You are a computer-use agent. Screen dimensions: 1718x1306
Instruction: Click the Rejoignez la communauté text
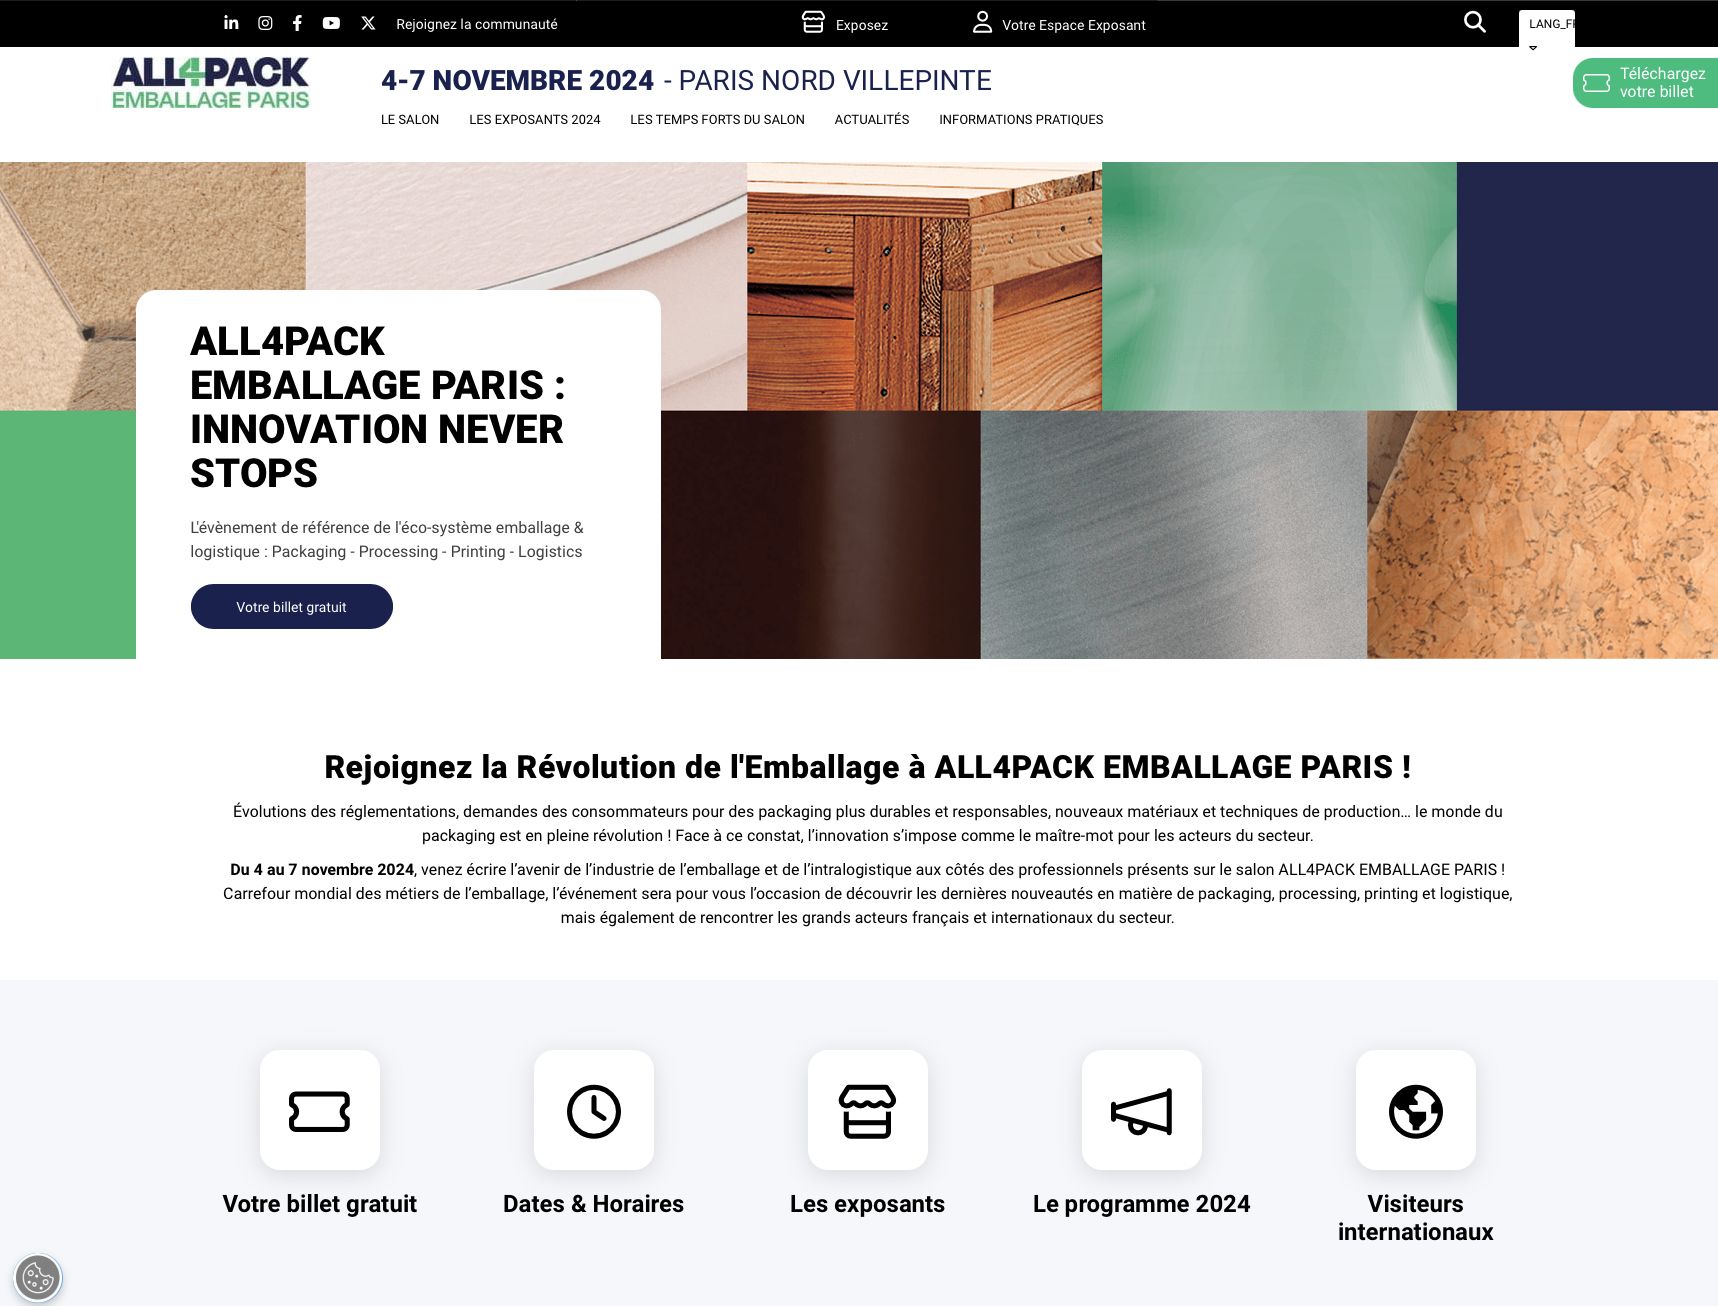point(477,24)
